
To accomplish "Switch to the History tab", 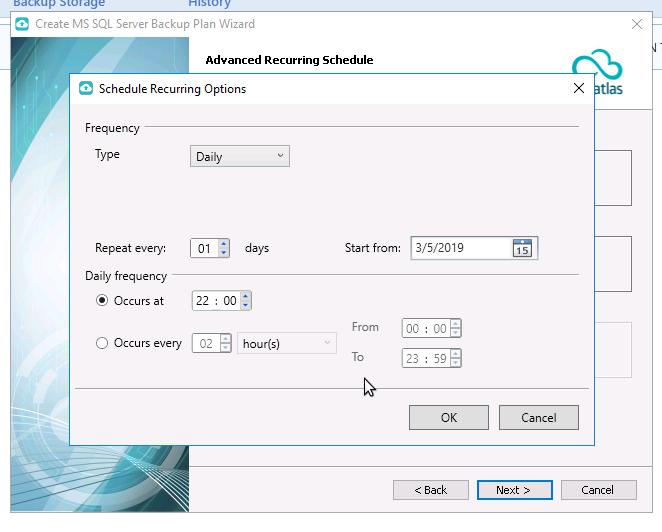I will tap(209, 3).
